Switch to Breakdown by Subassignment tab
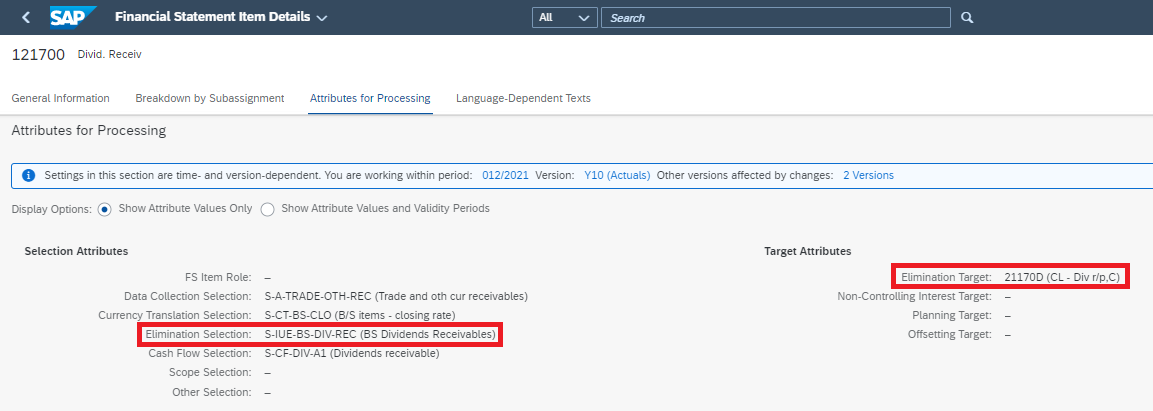The width and height of the screenshot is (1153, 411). [x=210, y=98]
